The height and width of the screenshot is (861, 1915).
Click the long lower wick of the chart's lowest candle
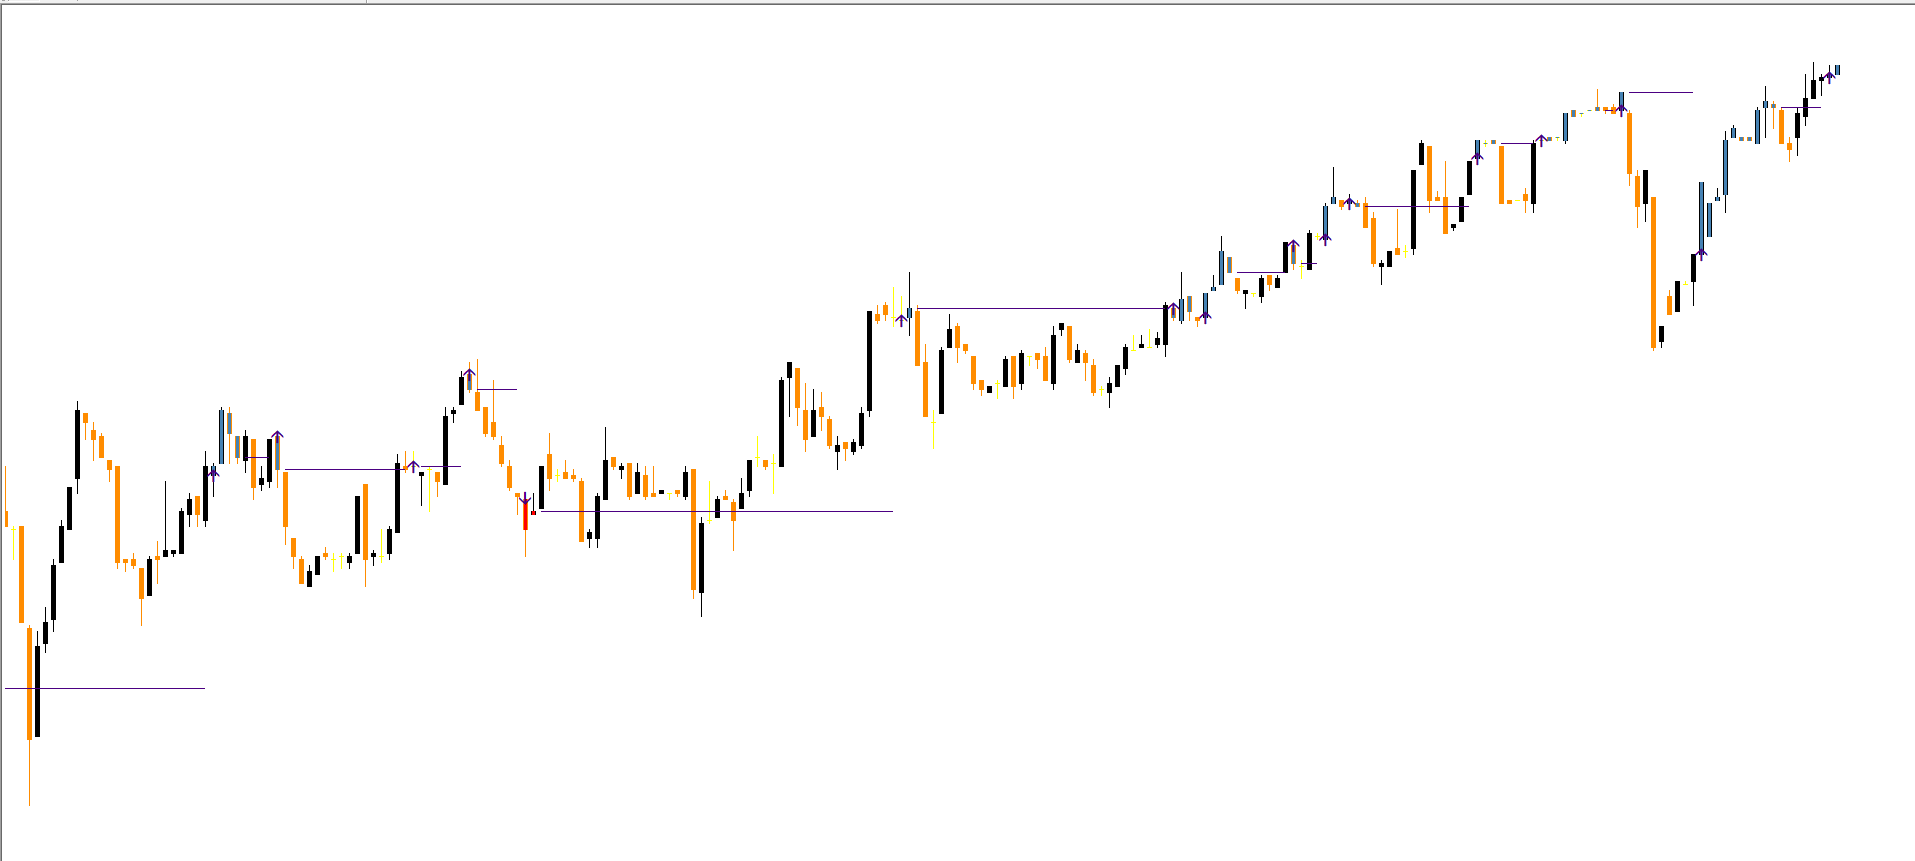click(x=29, y=772)
